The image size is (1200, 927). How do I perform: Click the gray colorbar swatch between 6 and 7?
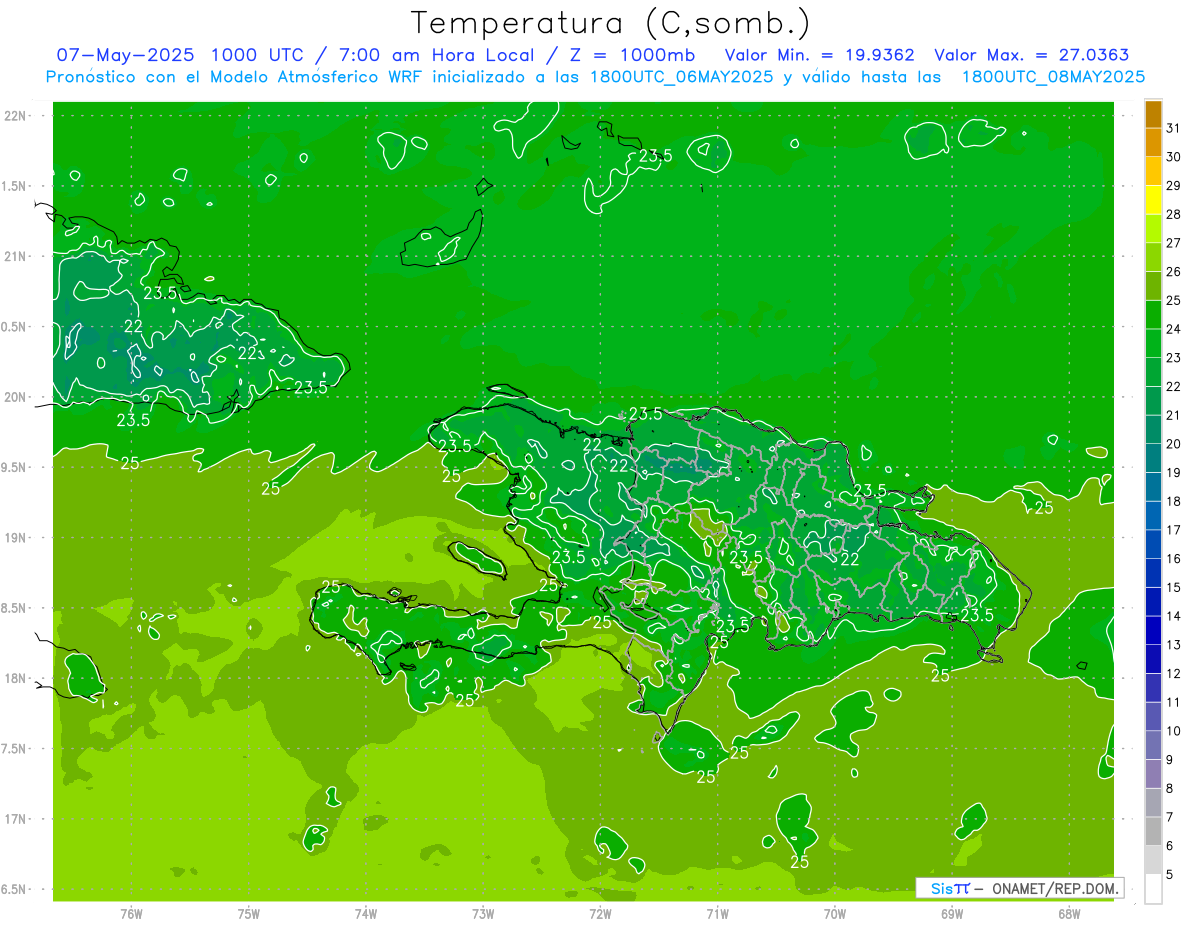point(1153,831)
